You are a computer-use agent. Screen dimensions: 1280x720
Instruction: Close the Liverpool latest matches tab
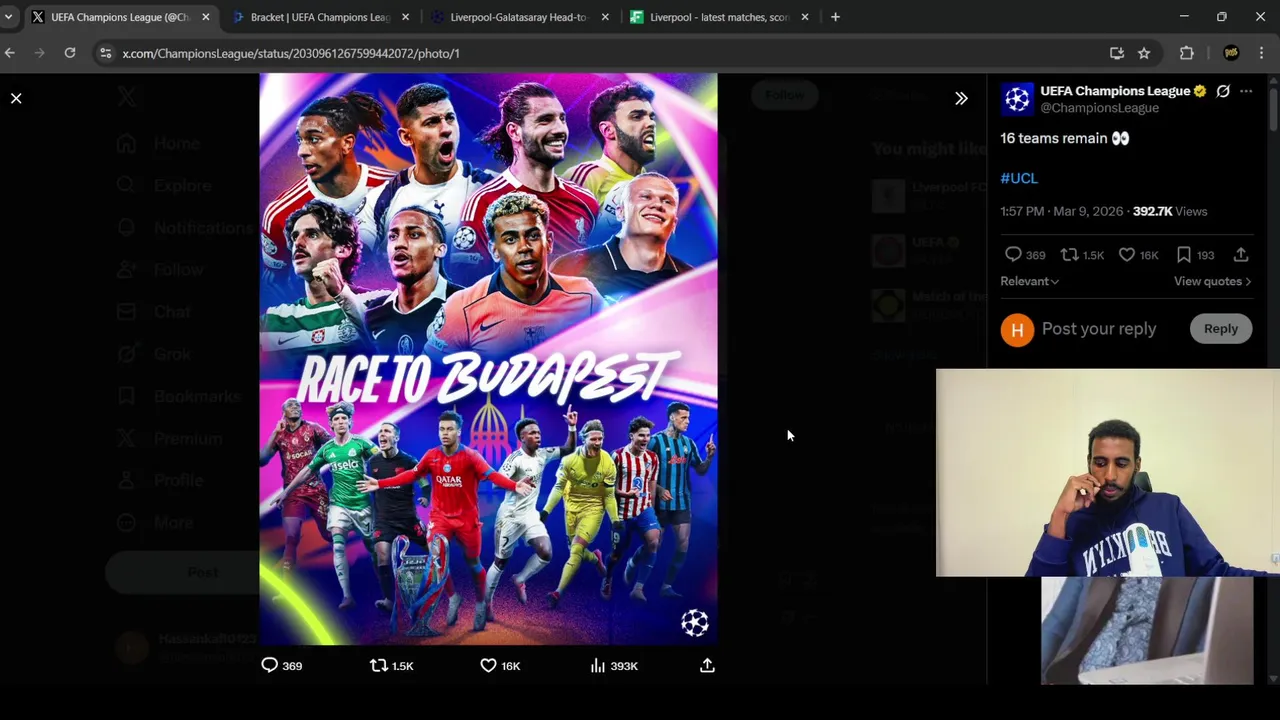(x=805, y=17)
